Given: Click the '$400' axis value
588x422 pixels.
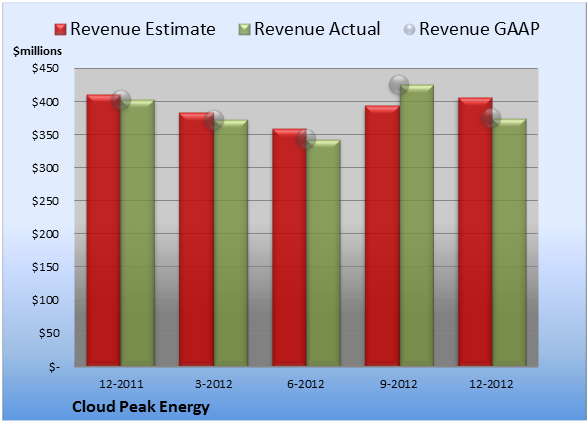Looking at the screenshot, I should (45, 102).
